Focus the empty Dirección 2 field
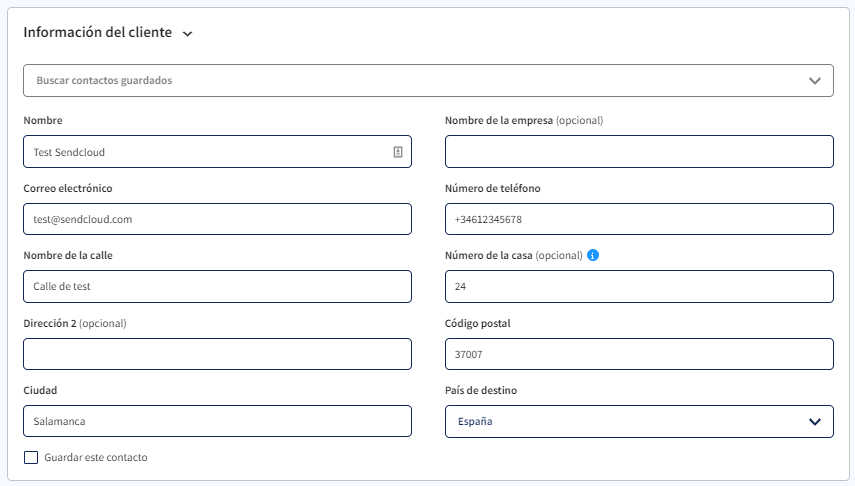 coord(217,354)
